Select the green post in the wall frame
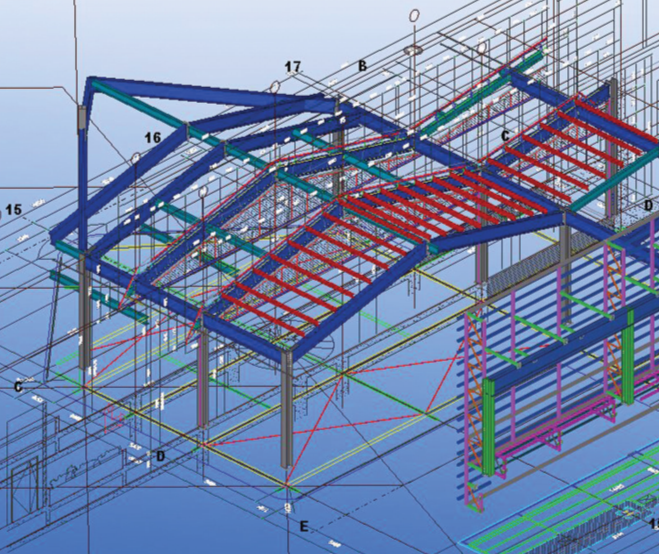This screenshot has width=659, height=554. [488, 427]
